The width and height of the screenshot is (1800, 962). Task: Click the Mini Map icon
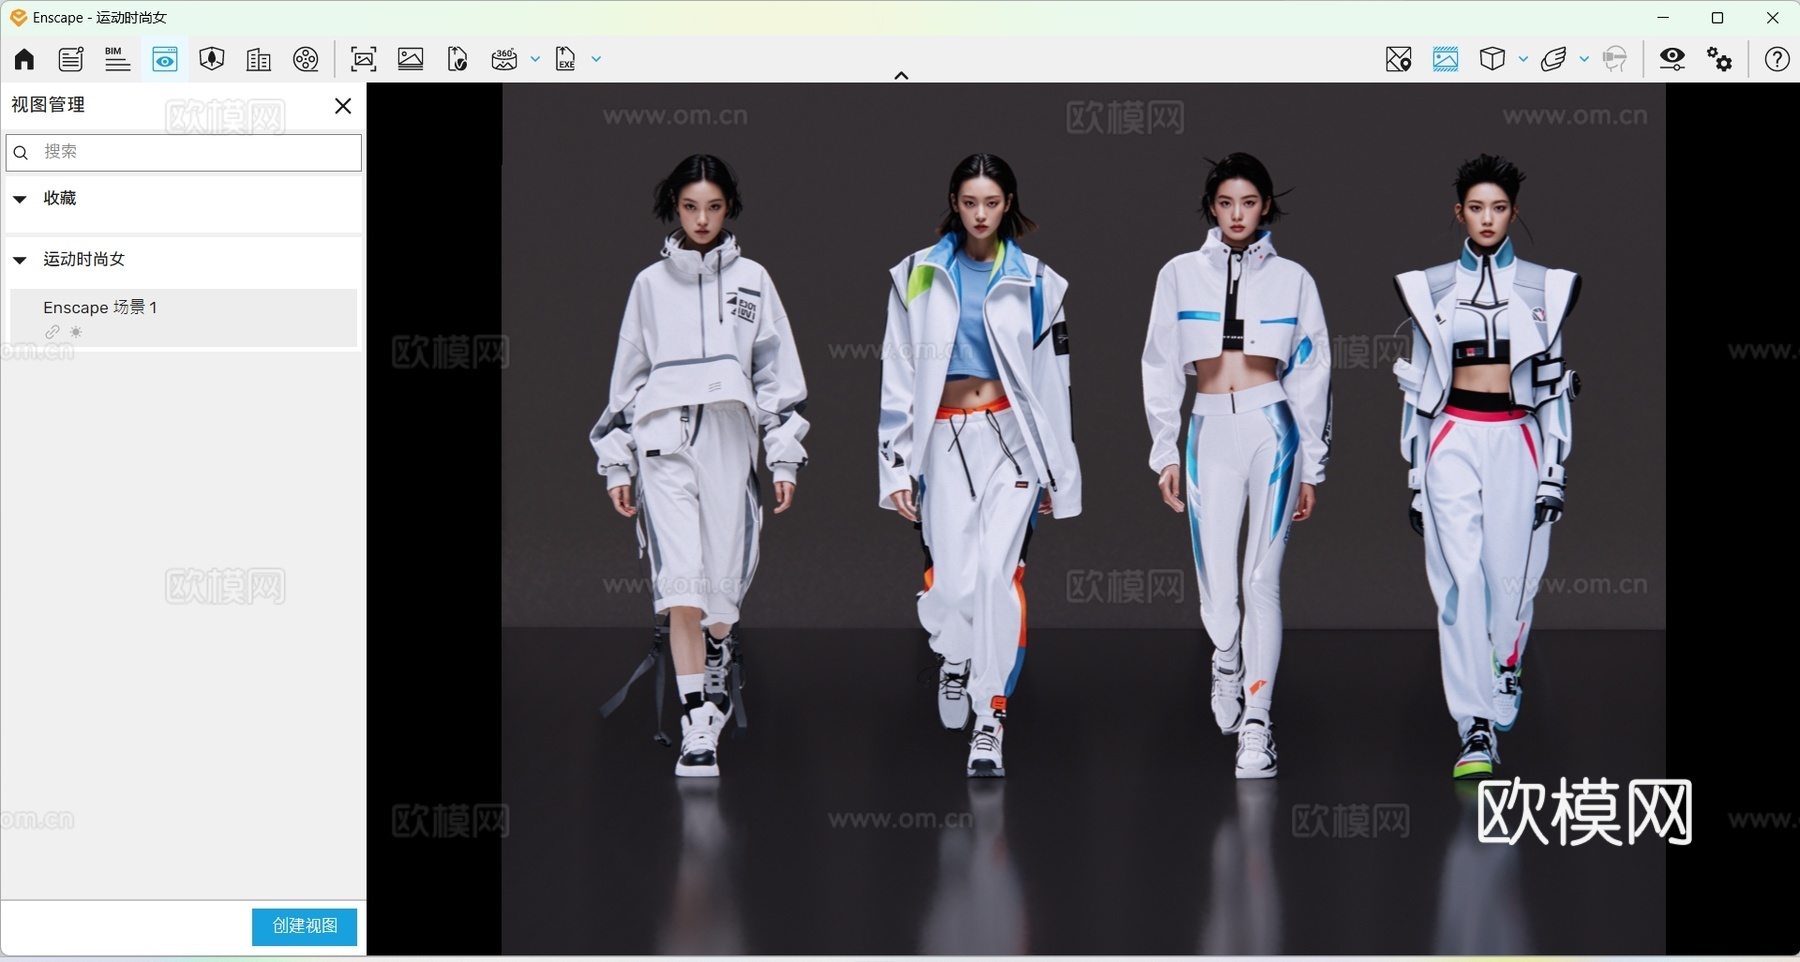(x=1399, y=59)
